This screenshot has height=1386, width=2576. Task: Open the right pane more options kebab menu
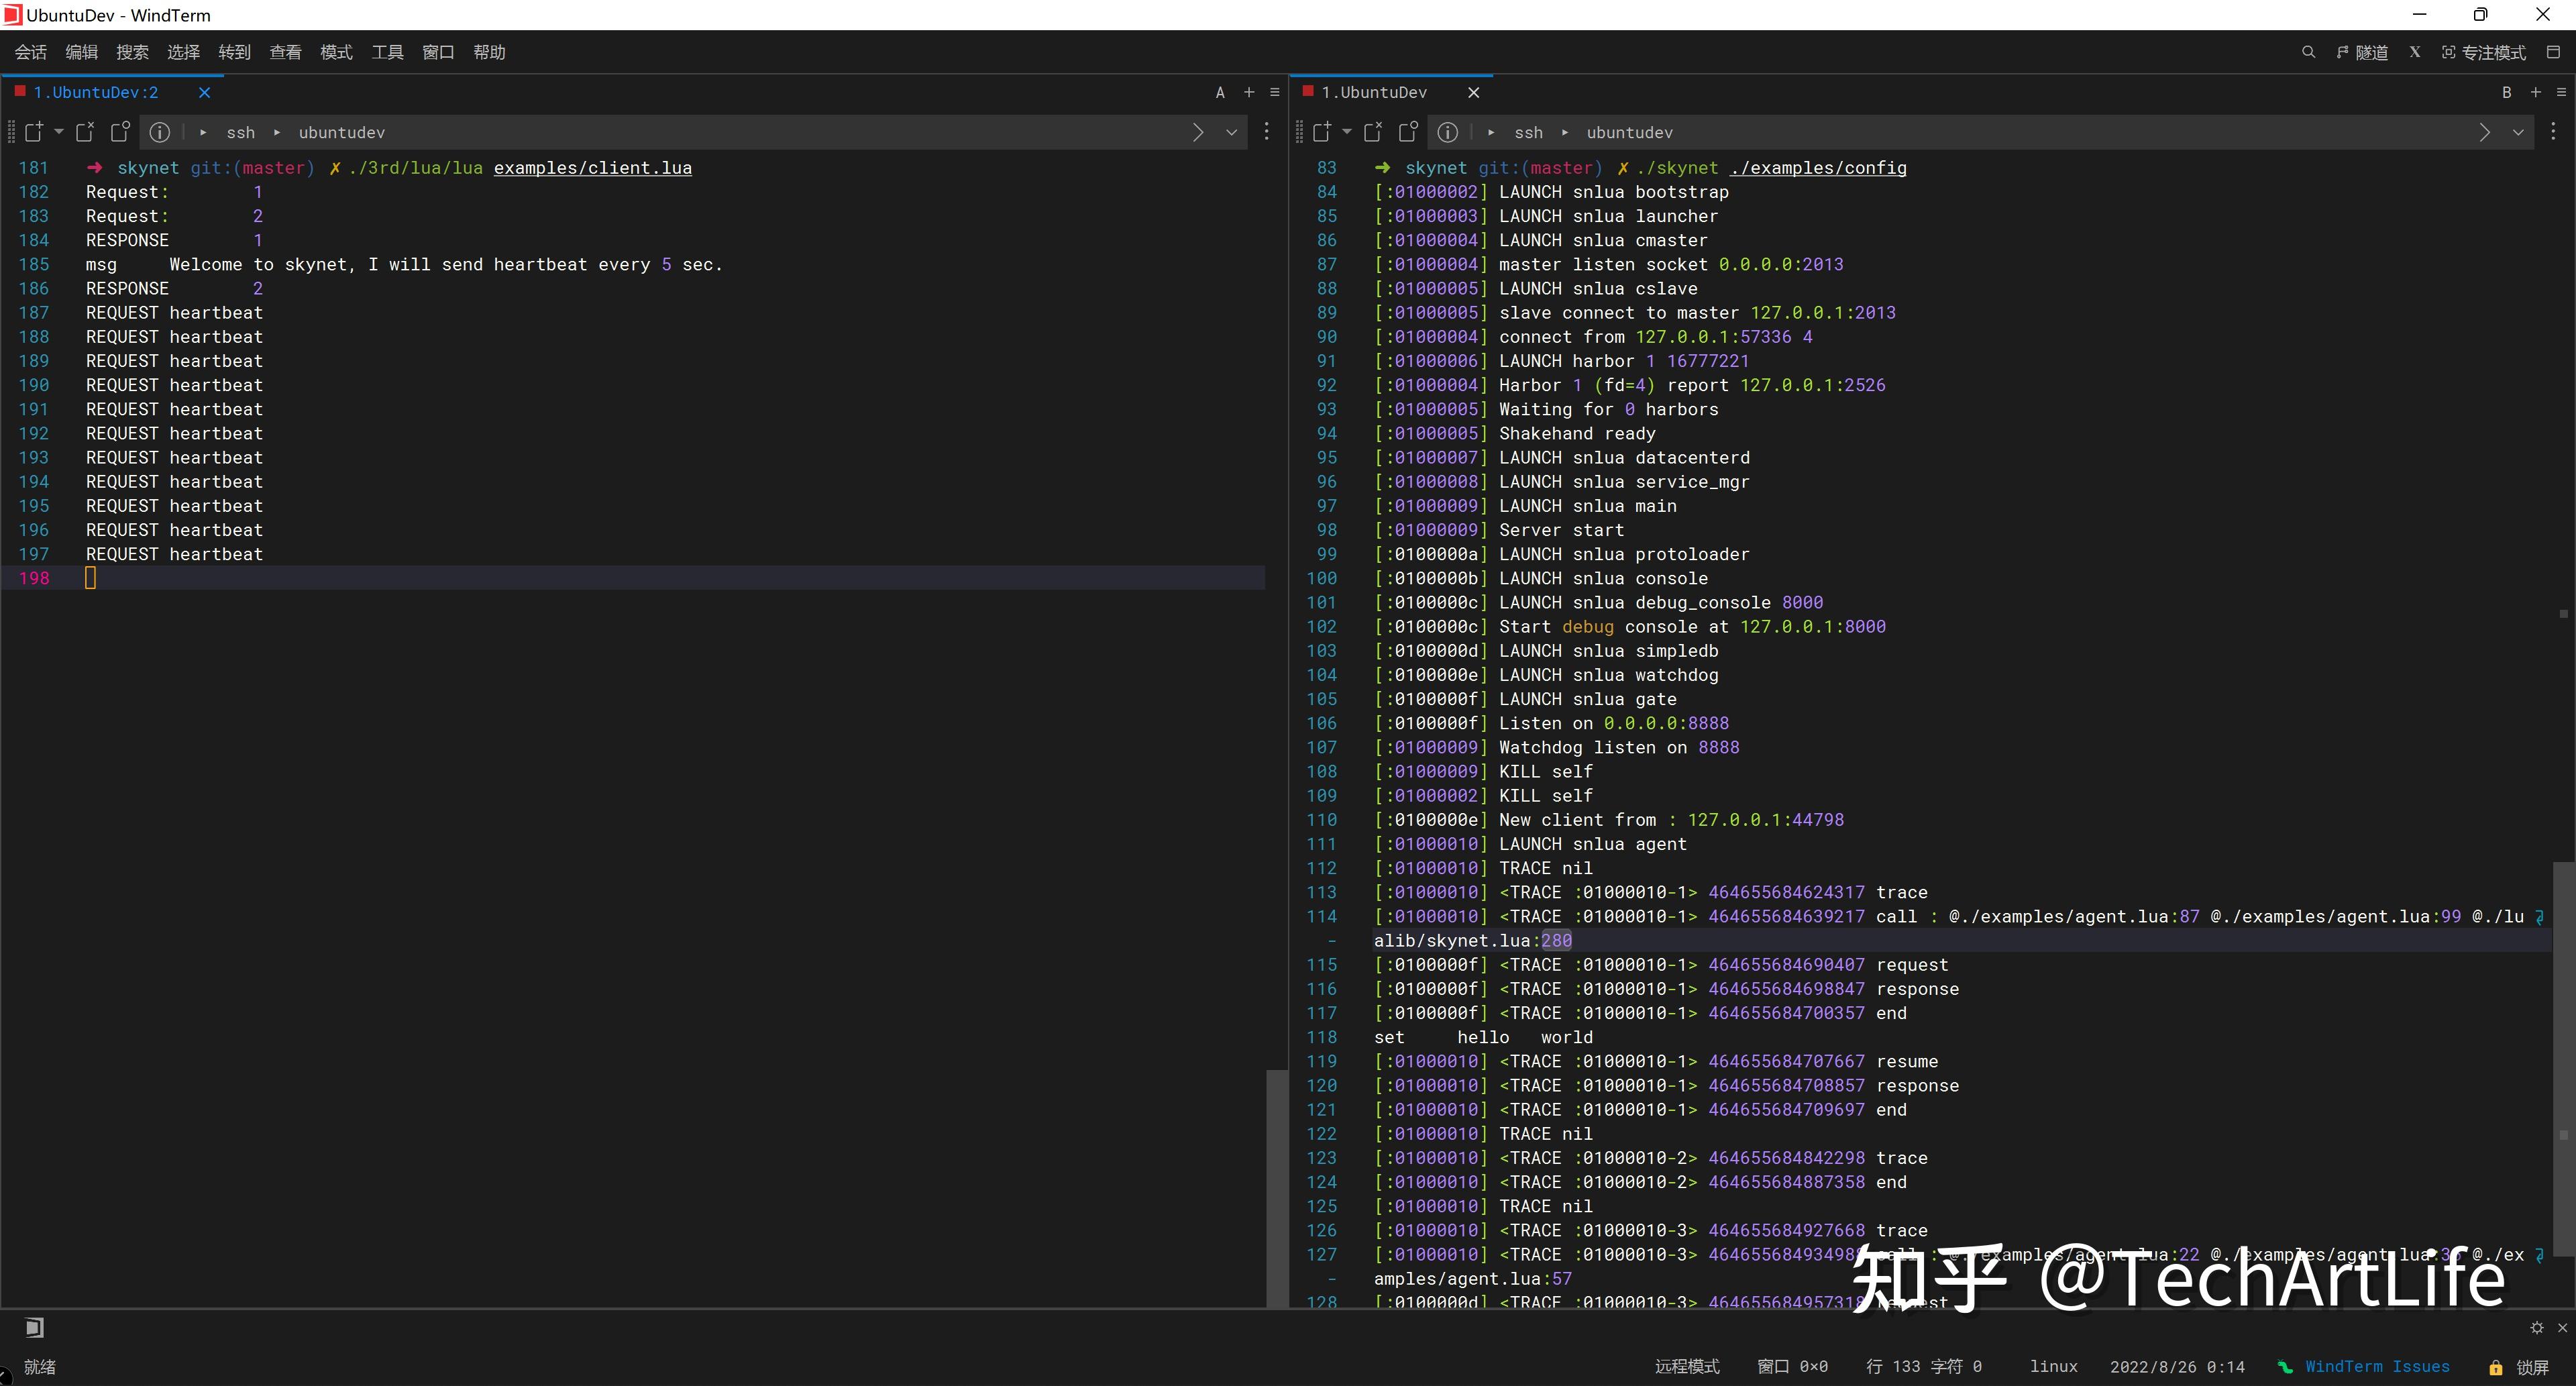[2553, 132]
